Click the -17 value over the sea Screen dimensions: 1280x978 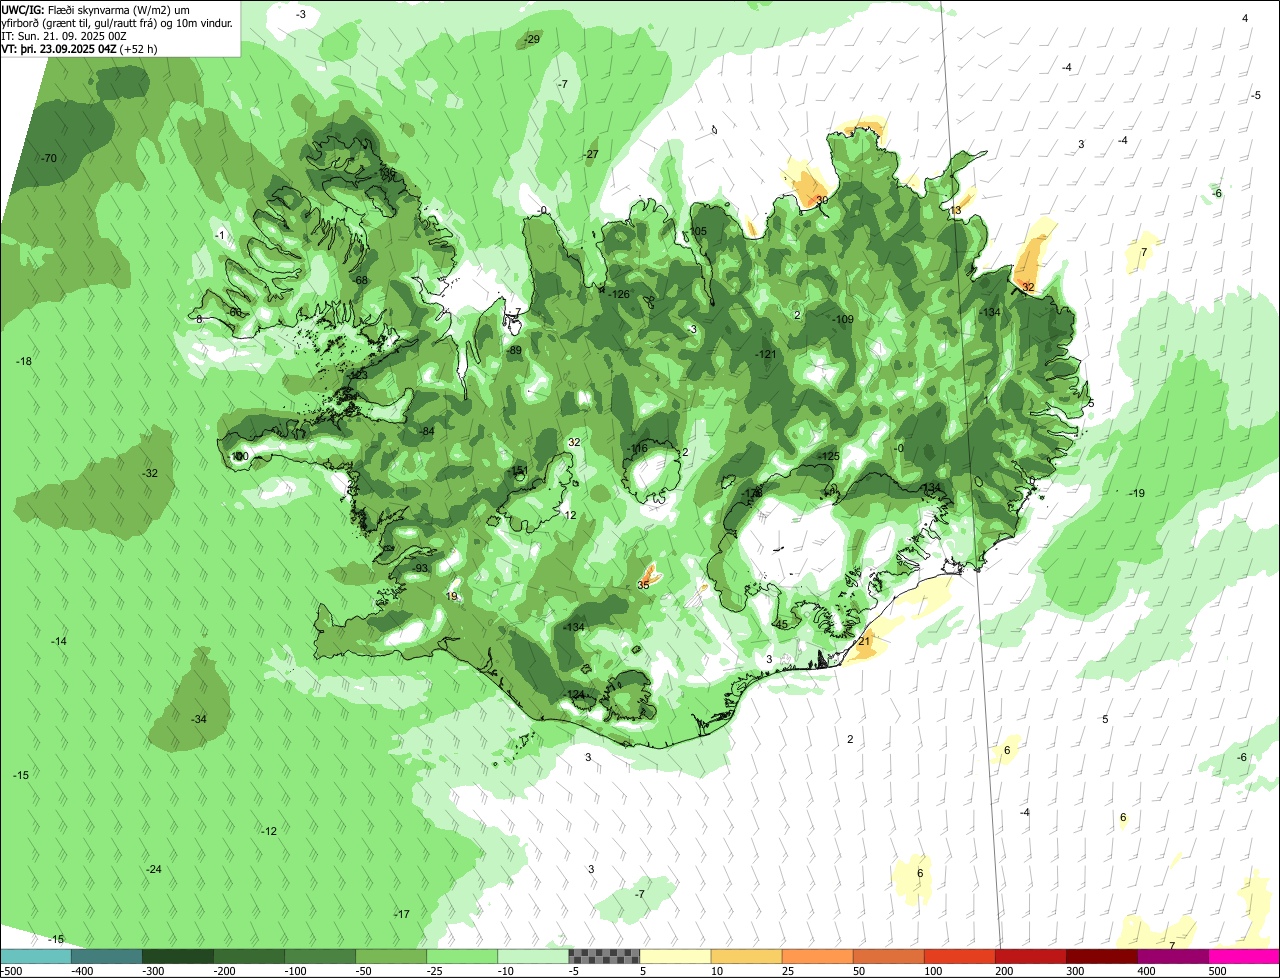(402, 914)
